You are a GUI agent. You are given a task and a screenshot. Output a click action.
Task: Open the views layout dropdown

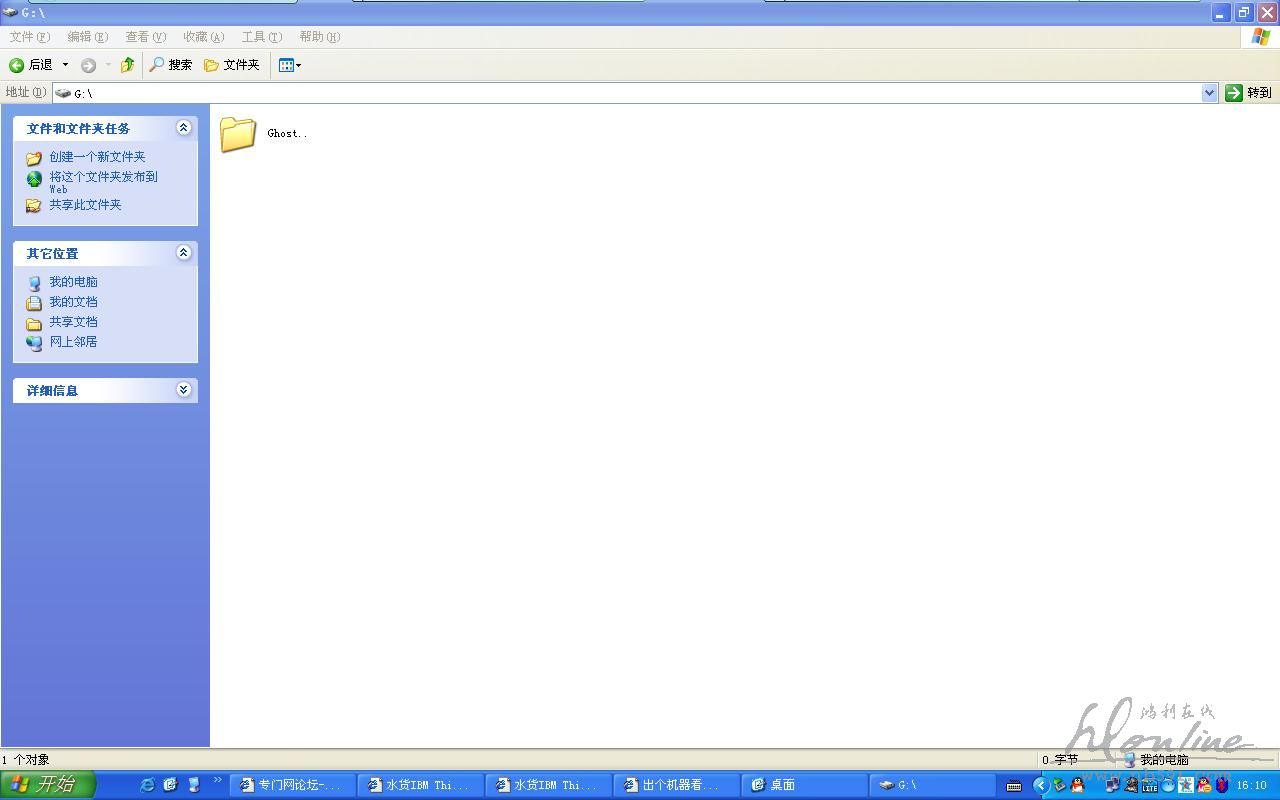[289, 65]
